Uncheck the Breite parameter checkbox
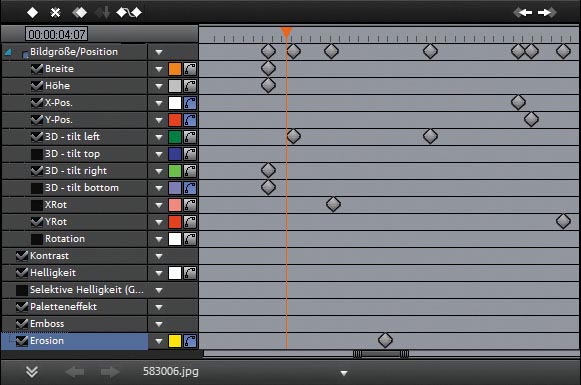 coord(37,69)
